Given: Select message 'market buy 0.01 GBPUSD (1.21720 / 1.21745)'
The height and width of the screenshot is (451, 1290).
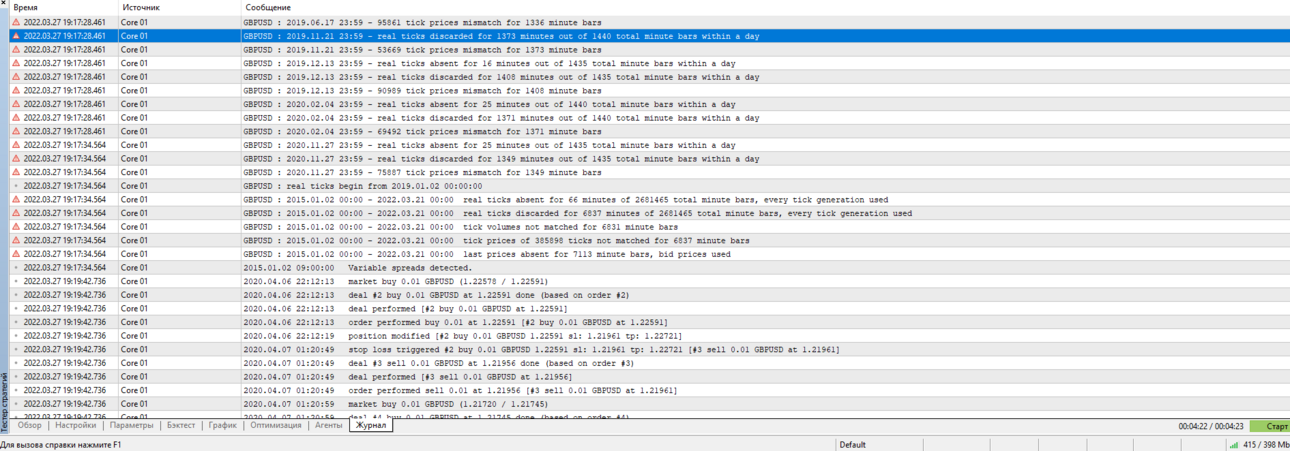Looking at the screenshot, I should click(x=449, y=404).
